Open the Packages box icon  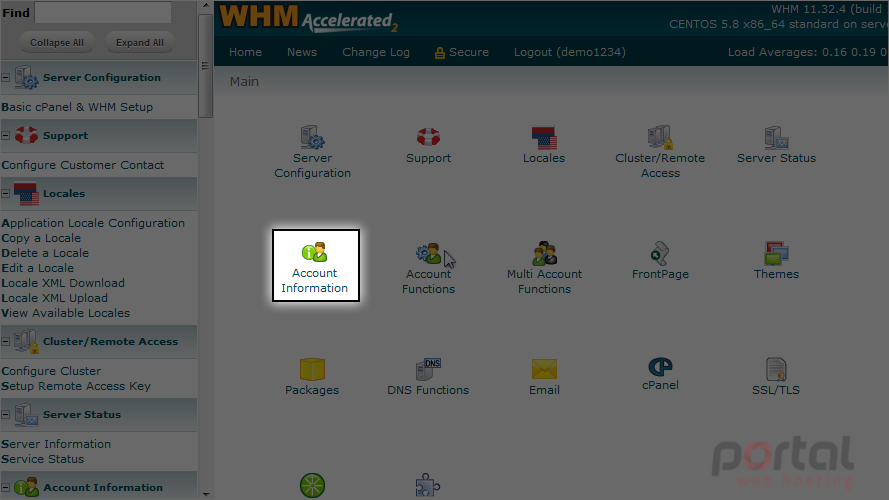pyautogui.click(x=312, y=369)
